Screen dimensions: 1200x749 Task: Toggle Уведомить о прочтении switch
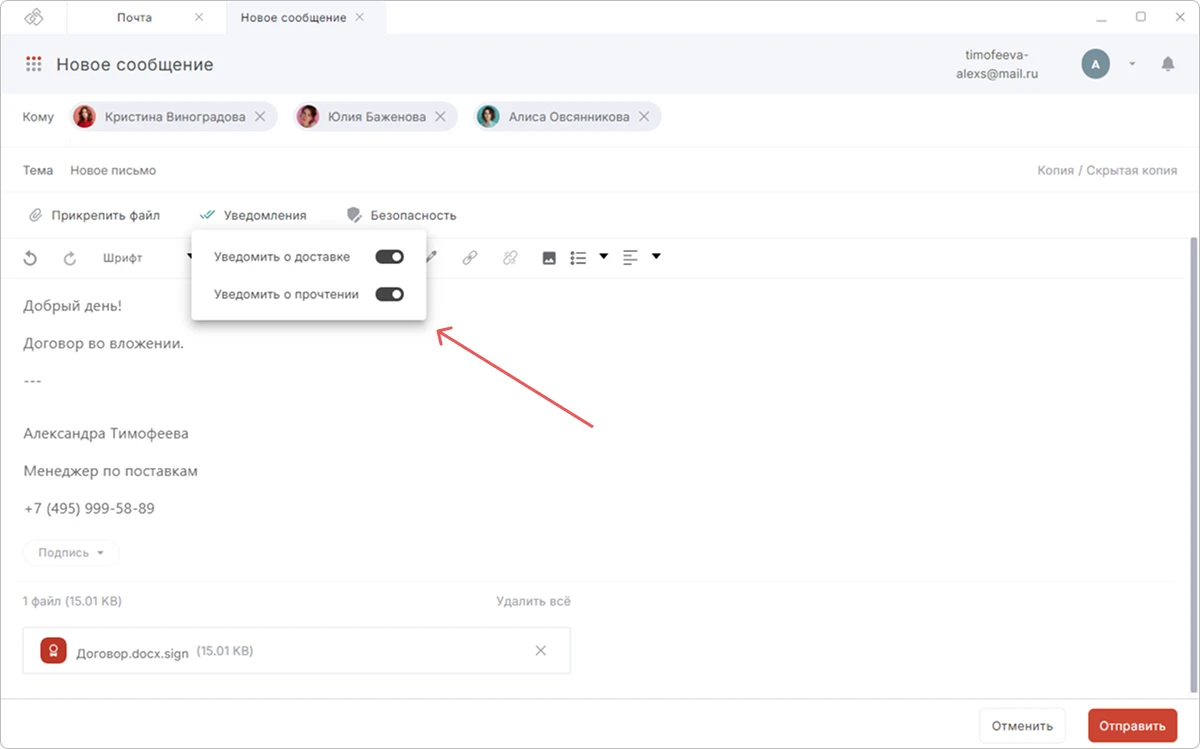(x=389, y=294)
